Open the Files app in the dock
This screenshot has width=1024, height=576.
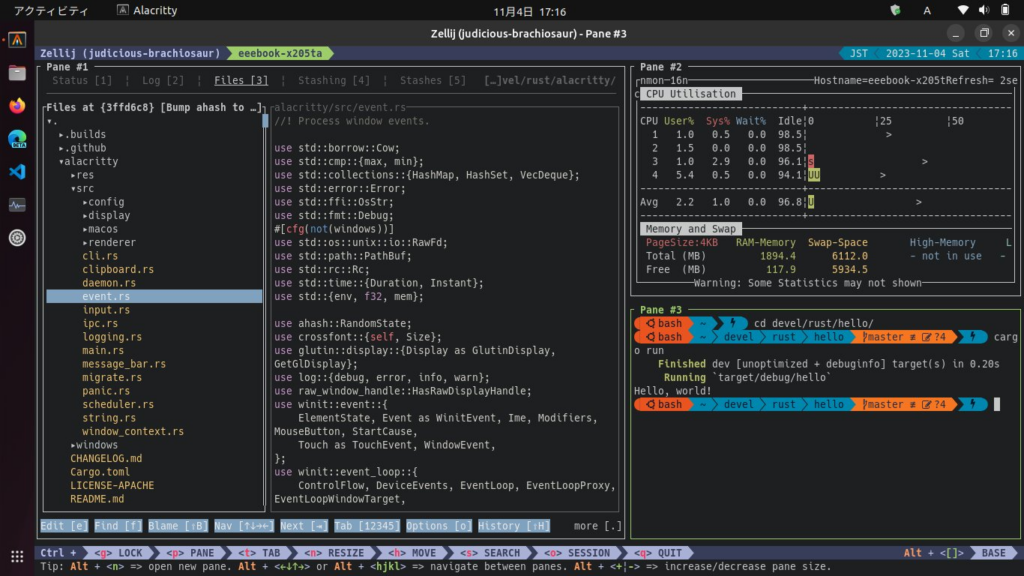[17, 73]
